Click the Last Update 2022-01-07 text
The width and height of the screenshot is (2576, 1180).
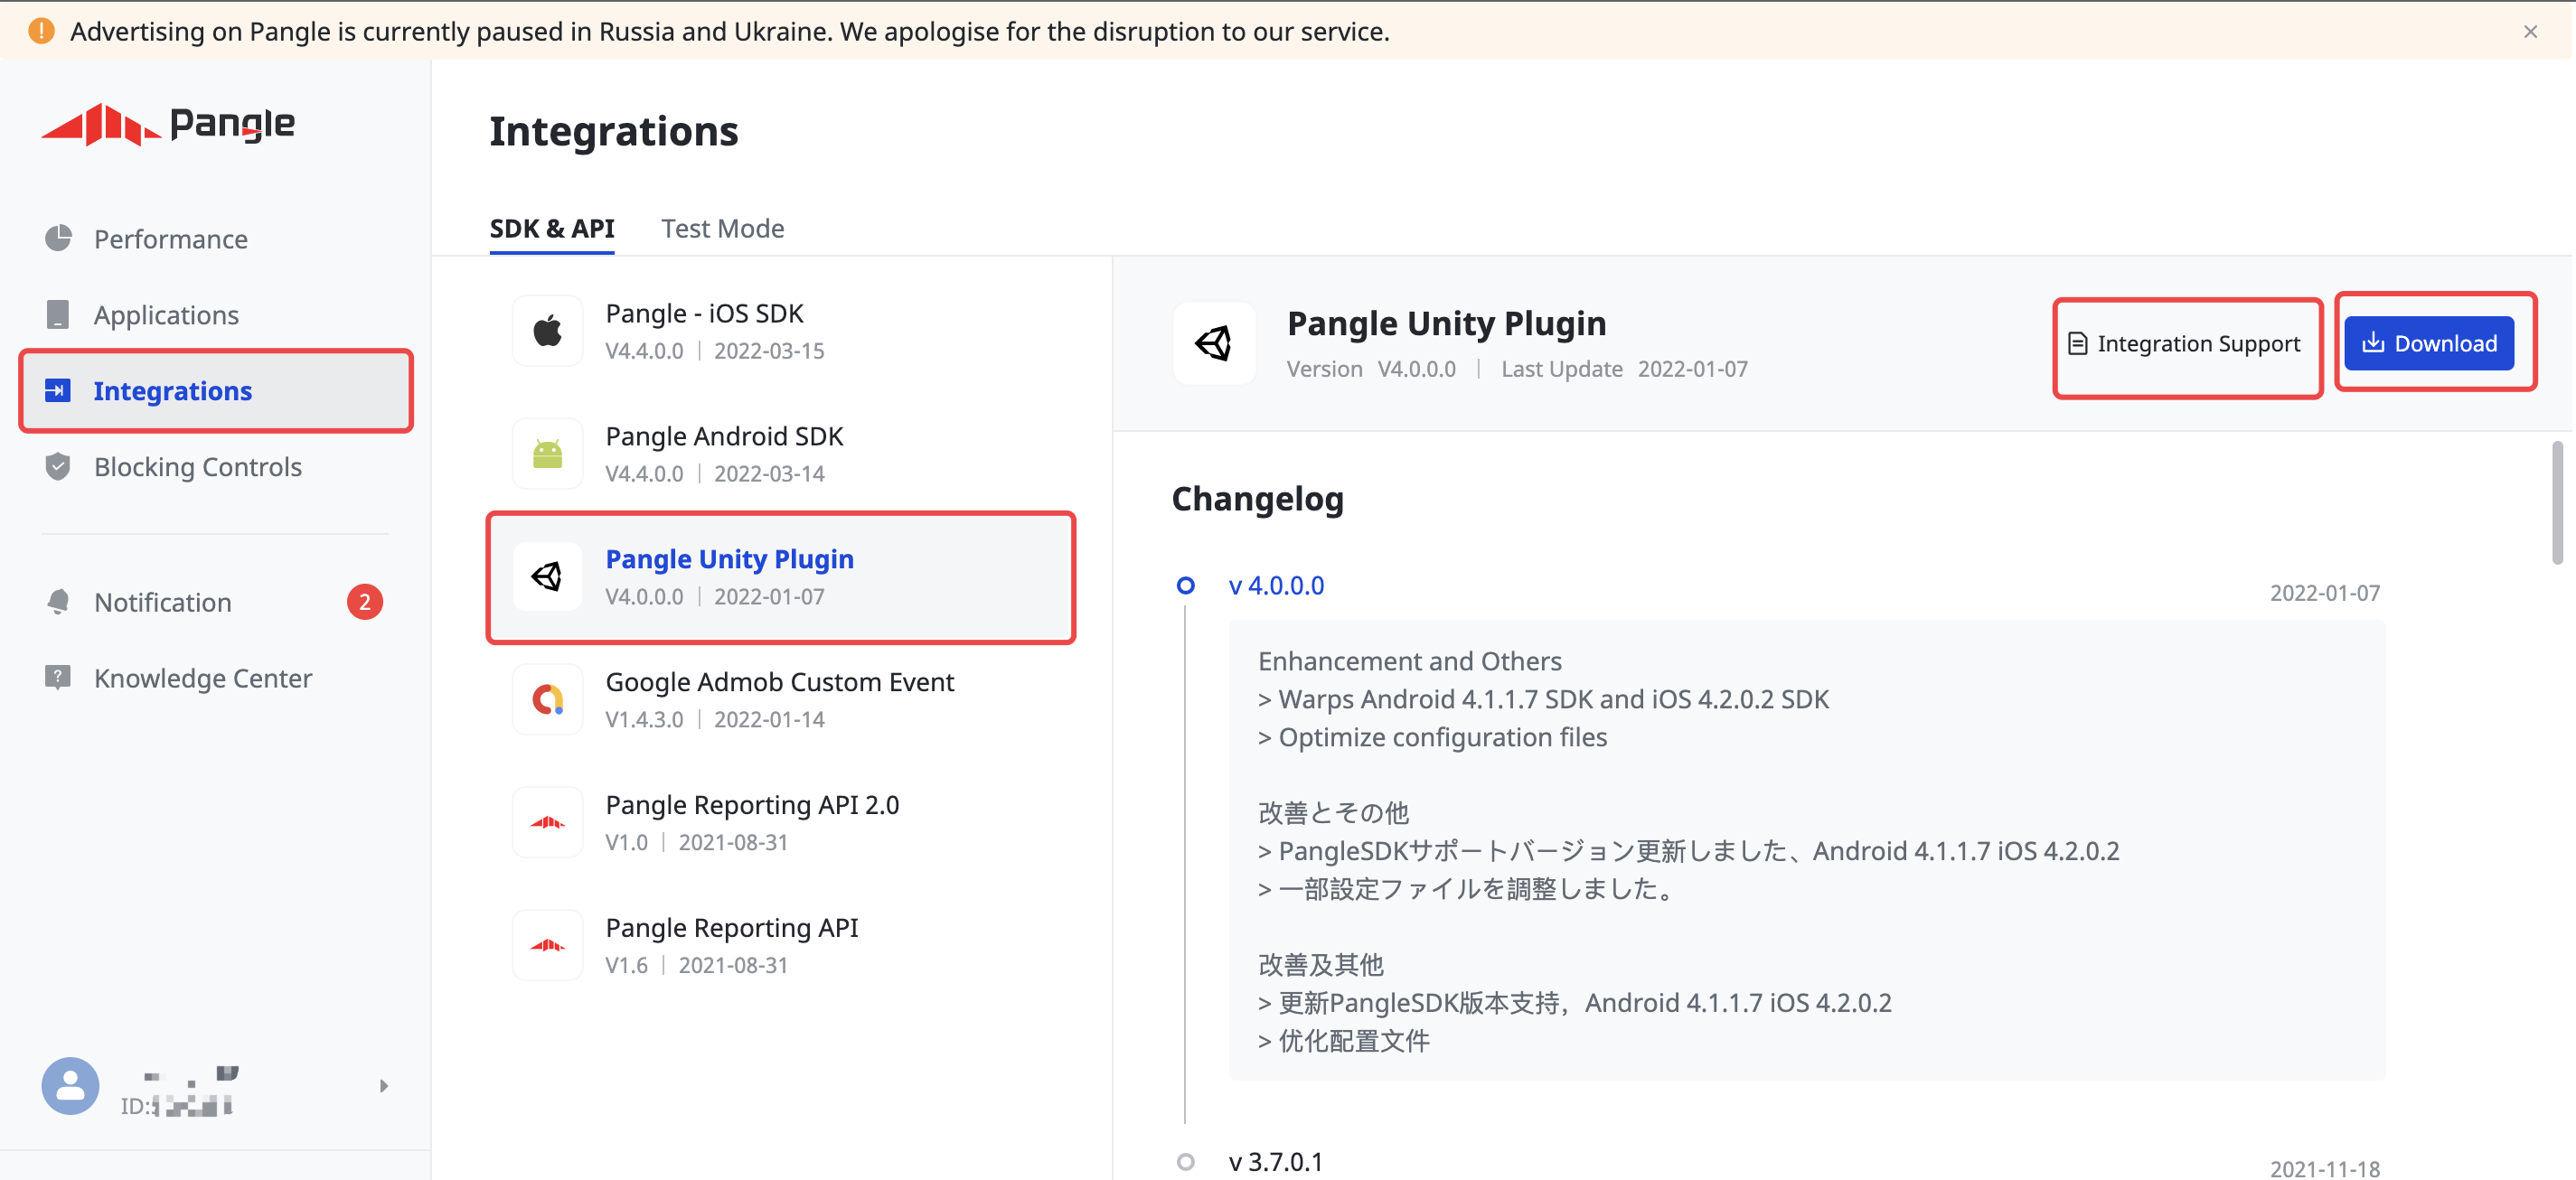point(1624,369)
